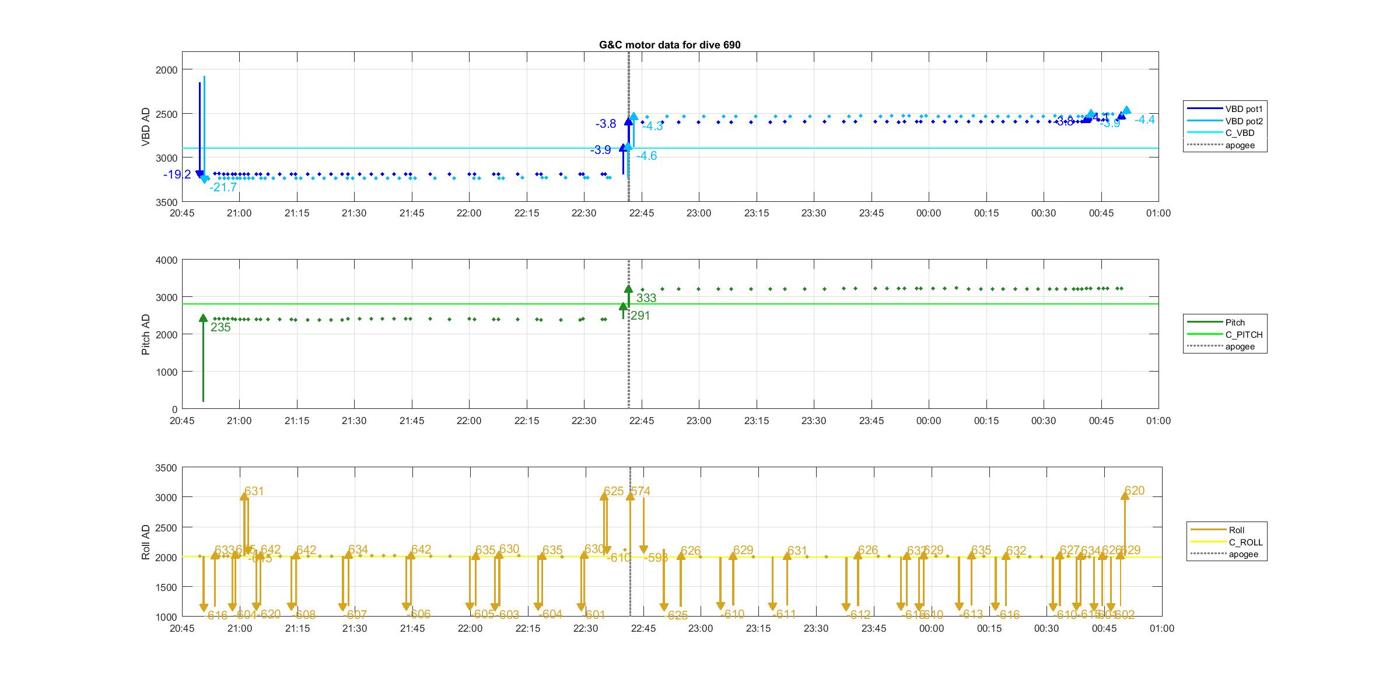Click the '333' annotation in the Pitch plot
The width and height of the screenshot is (1400, 693).
646,298
